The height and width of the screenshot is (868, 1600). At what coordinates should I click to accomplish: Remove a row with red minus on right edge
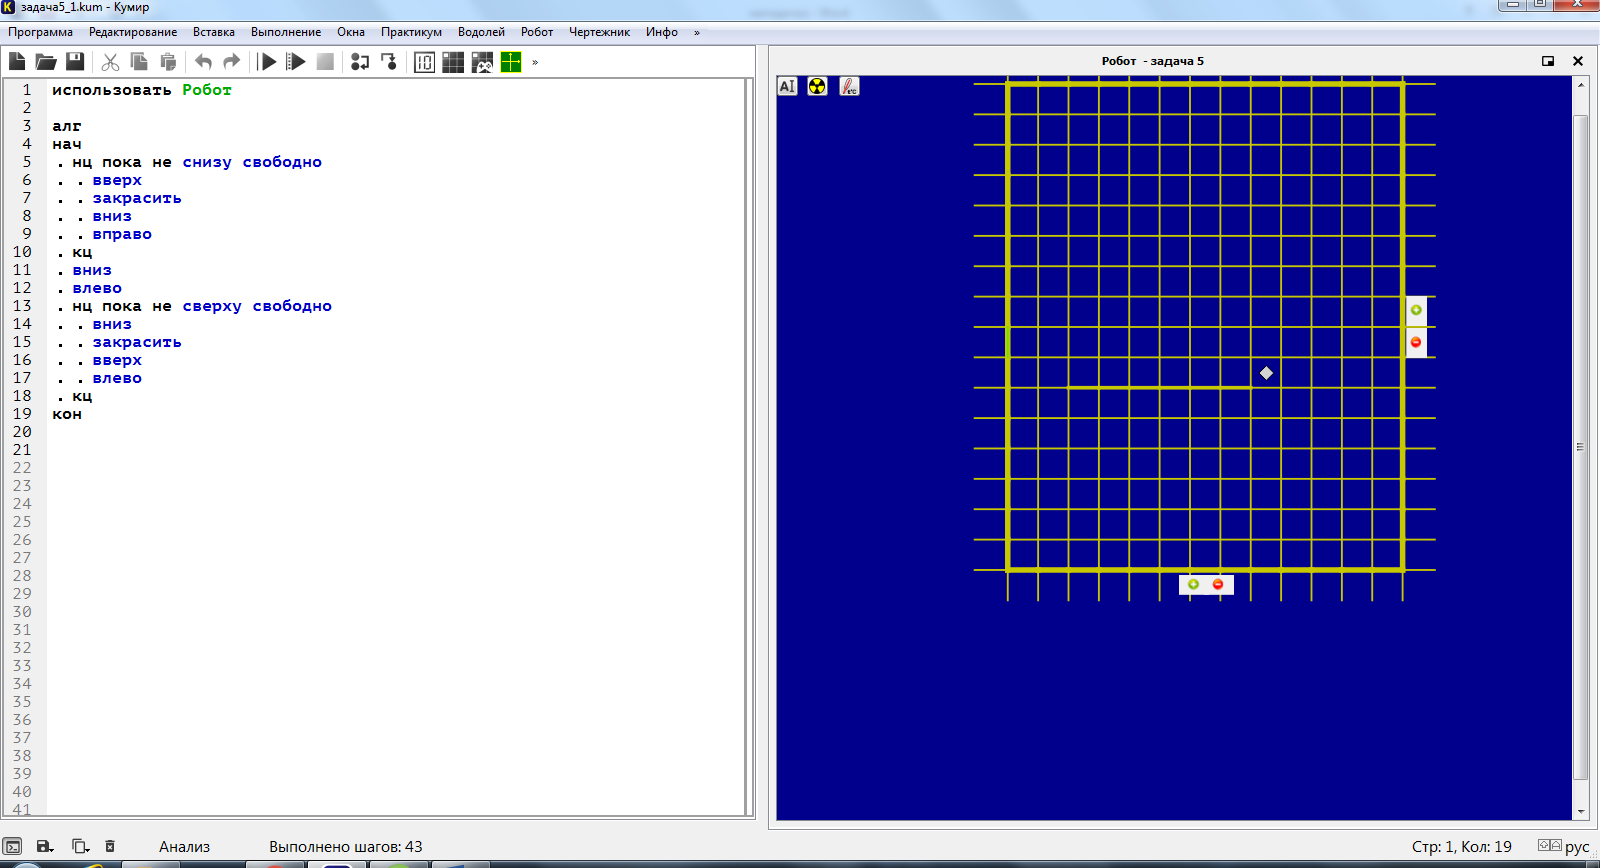tap(1416, 342)
